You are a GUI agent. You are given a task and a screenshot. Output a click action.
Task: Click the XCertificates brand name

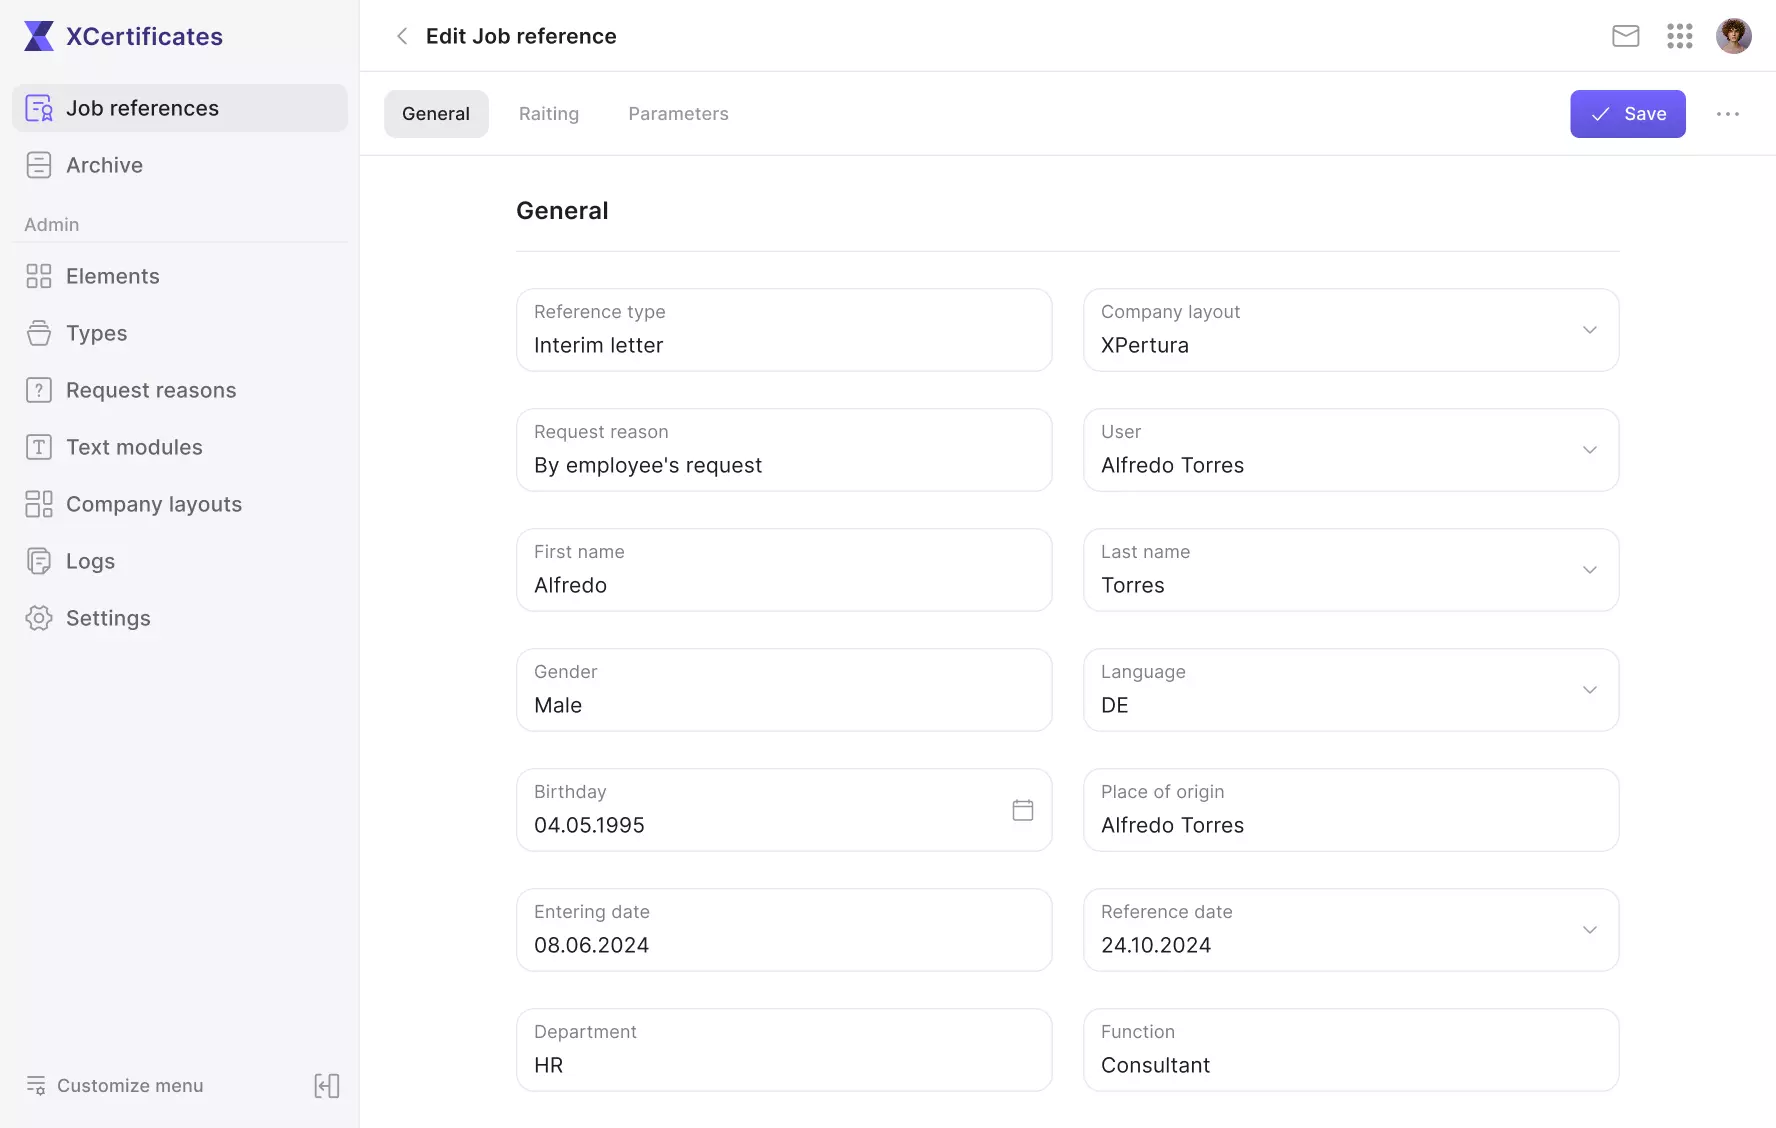tap(144, 36)
